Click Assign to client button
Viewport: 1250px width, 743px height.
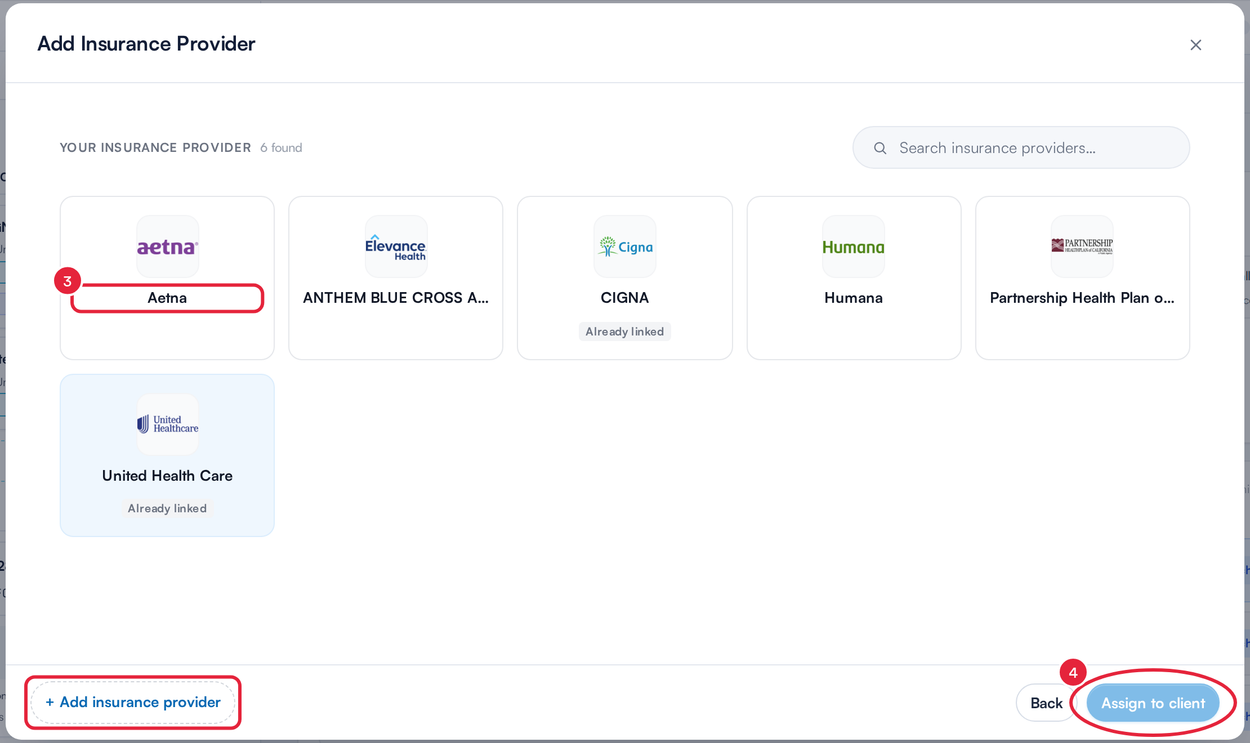[x=1153, y=703]
